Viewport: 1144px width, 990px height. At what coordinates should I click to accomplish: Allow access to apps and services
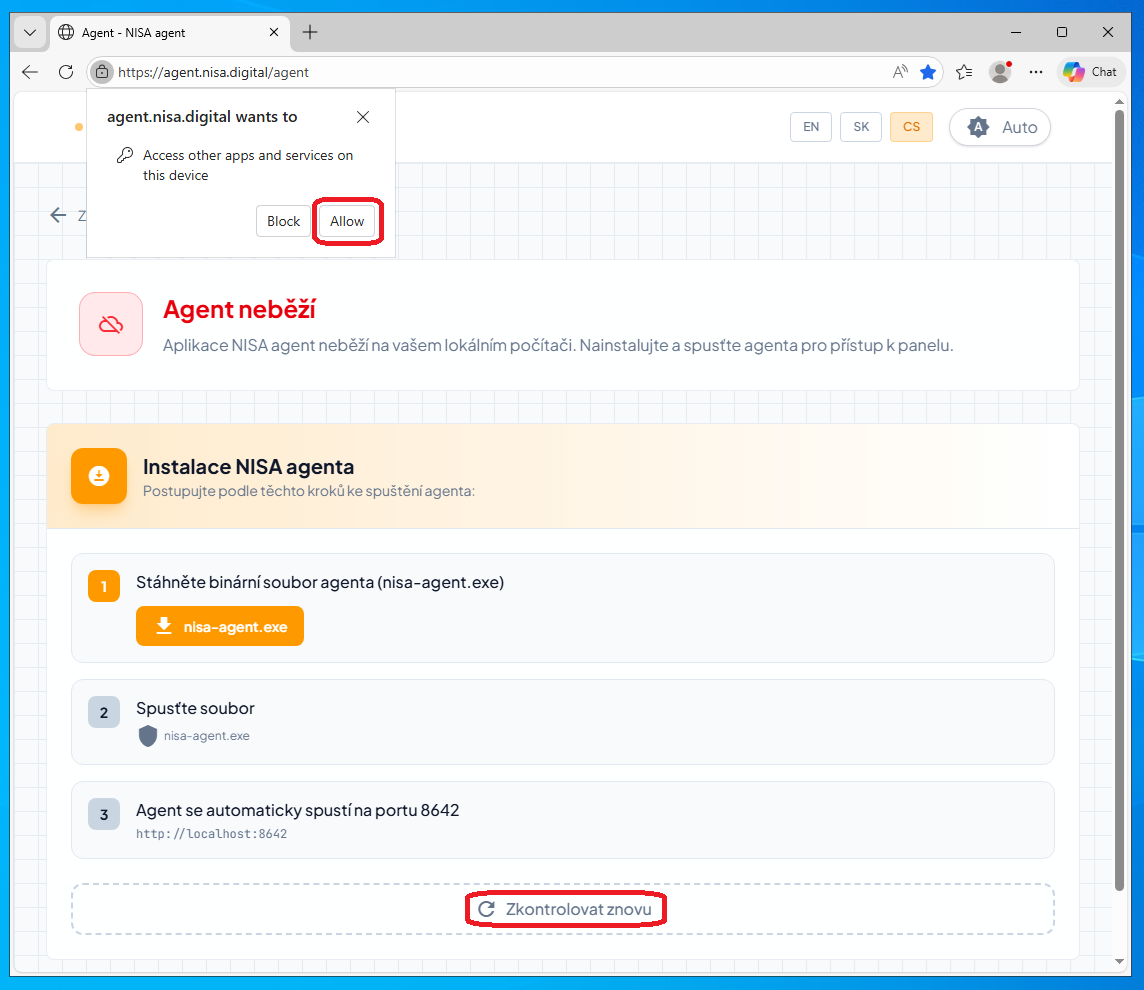pyautogui.click(x=347, y=221)
